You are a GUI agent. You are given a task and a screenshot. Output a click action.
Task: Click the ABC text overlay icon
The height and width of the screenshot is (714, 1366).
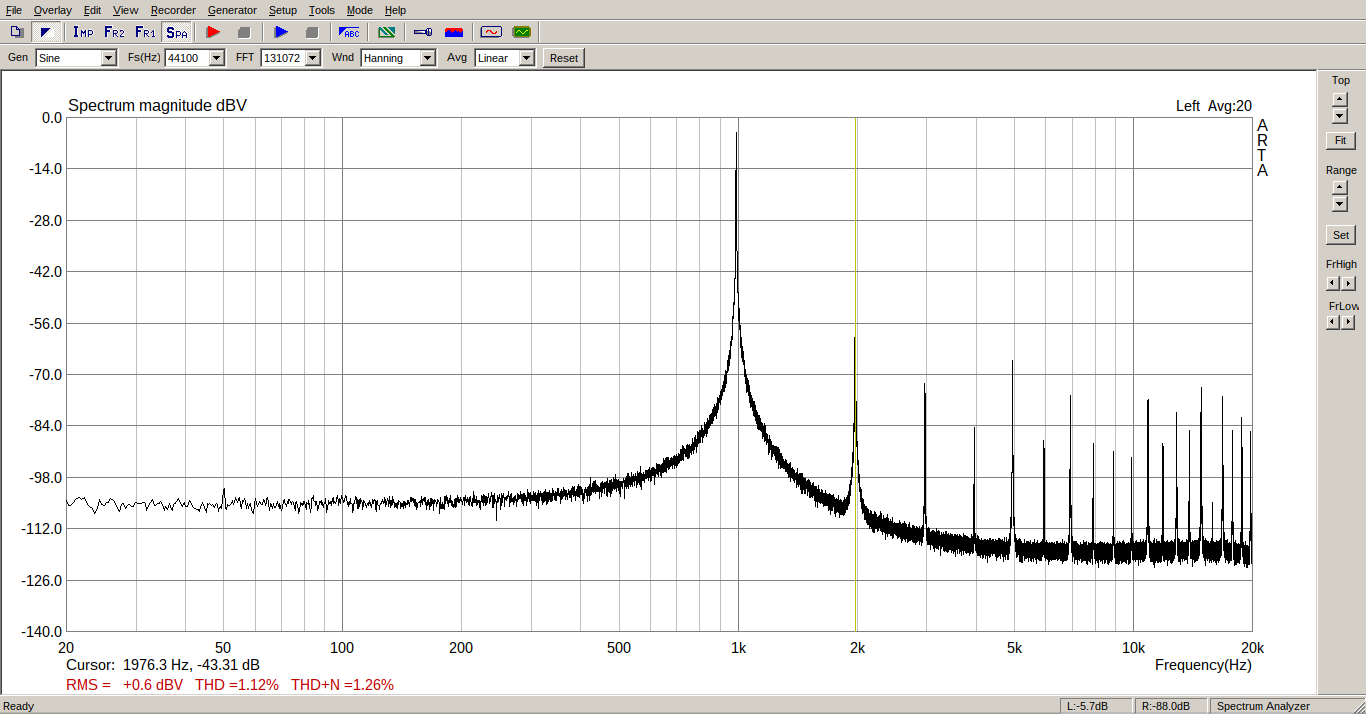[349, 32]
